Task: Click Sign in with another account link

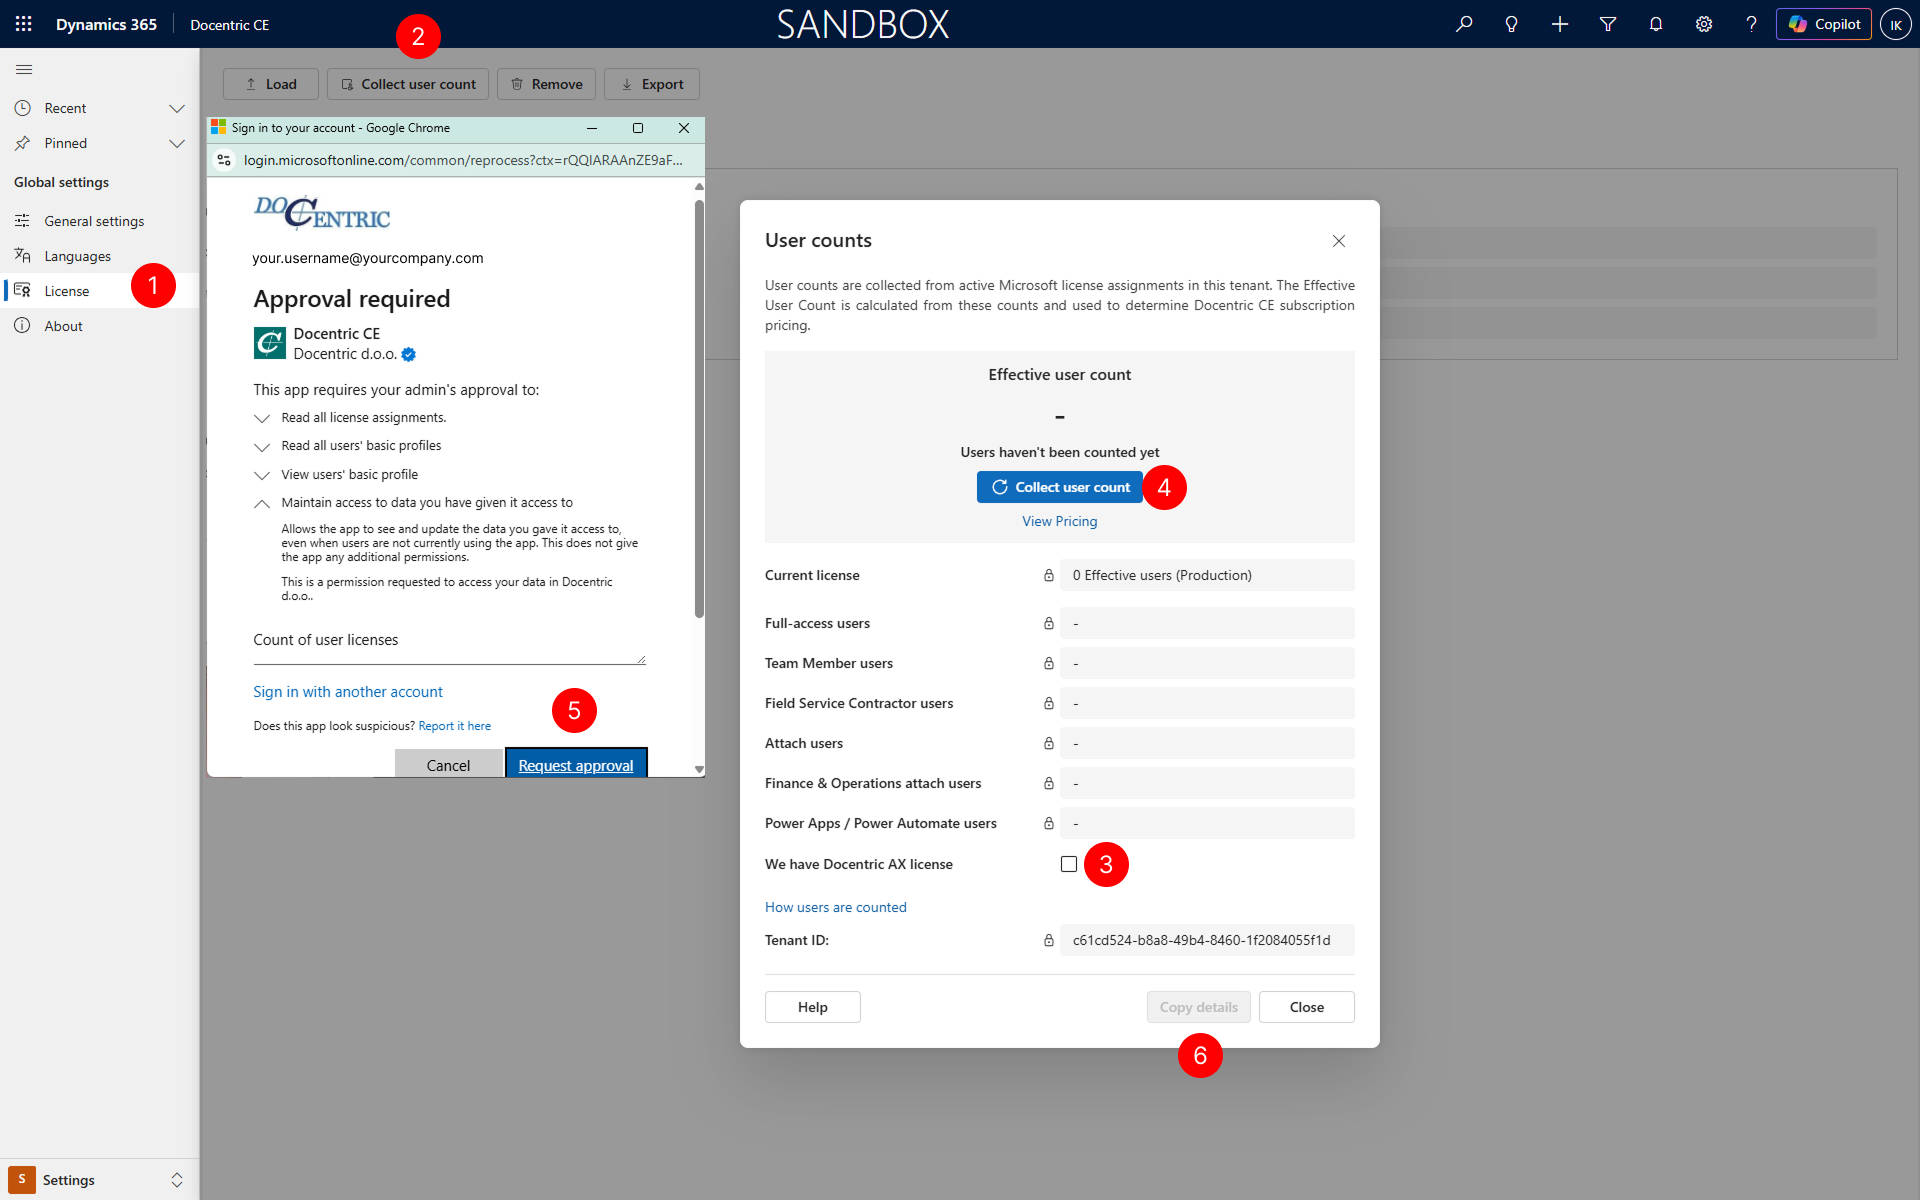Action: [348, 692]
